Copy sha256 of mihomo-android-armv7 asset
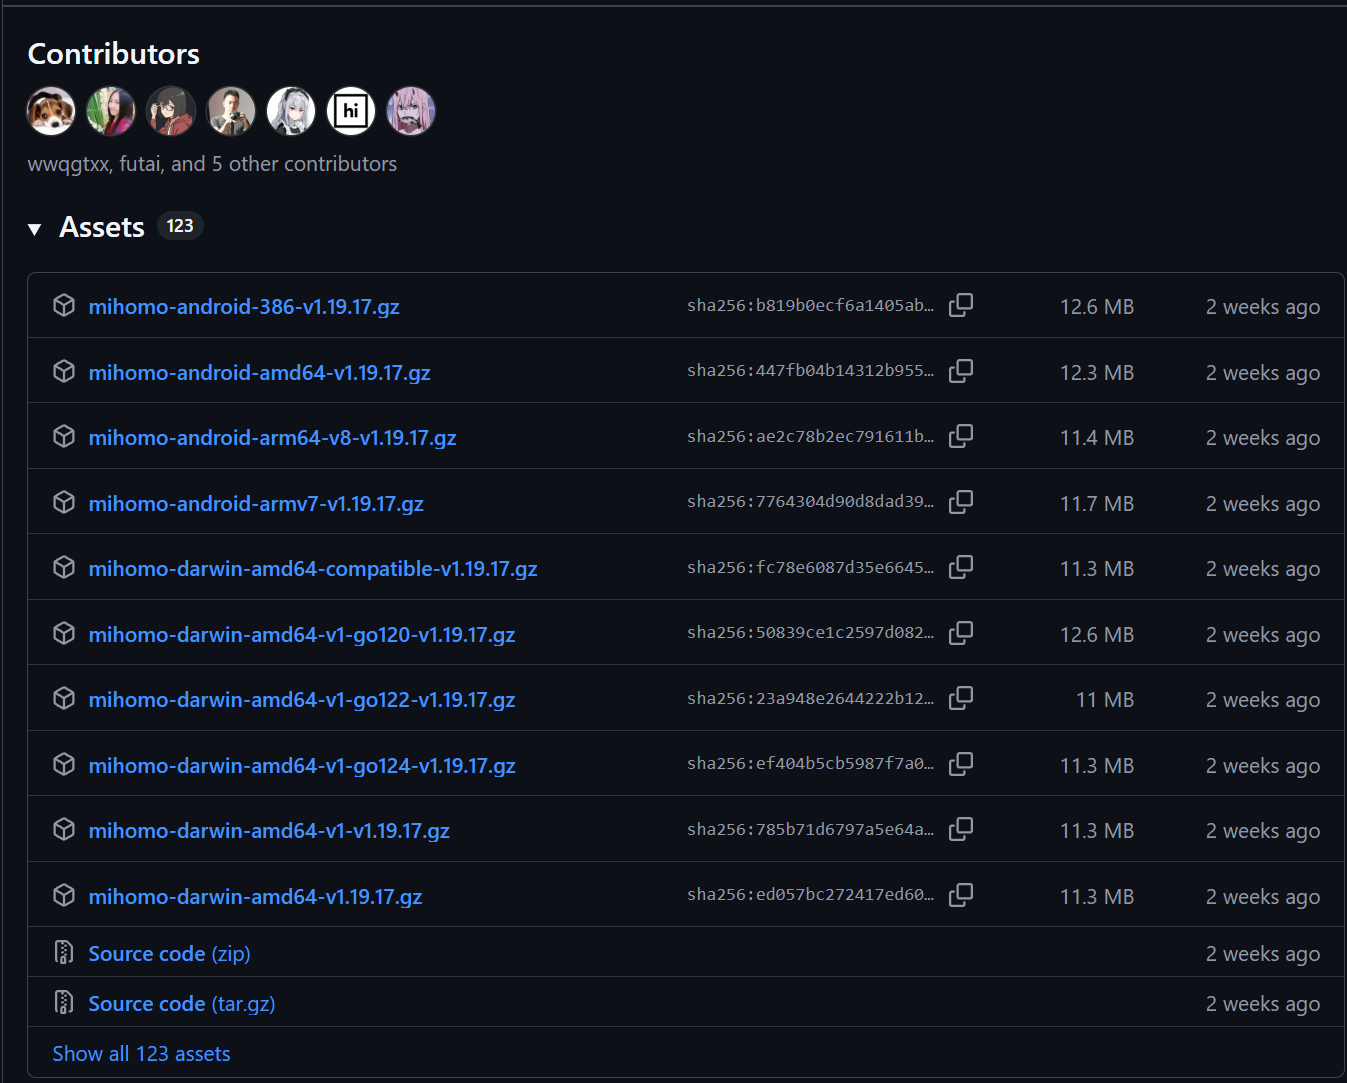 coord(960,502)
